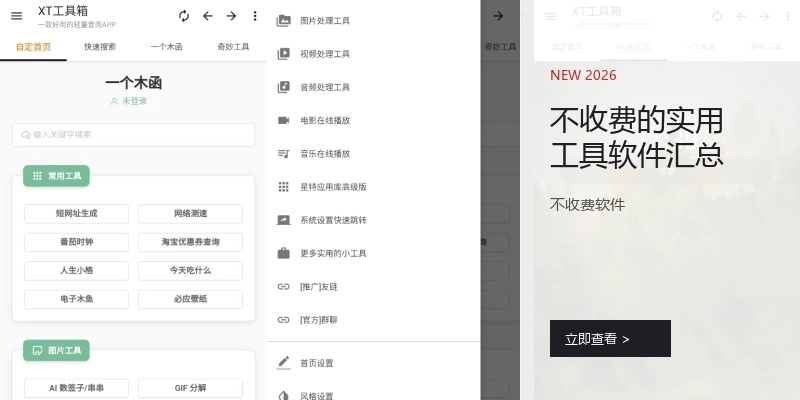Go back with the left arrow icon
Viewport: 800px width, 400px height.
pos(208,16)
